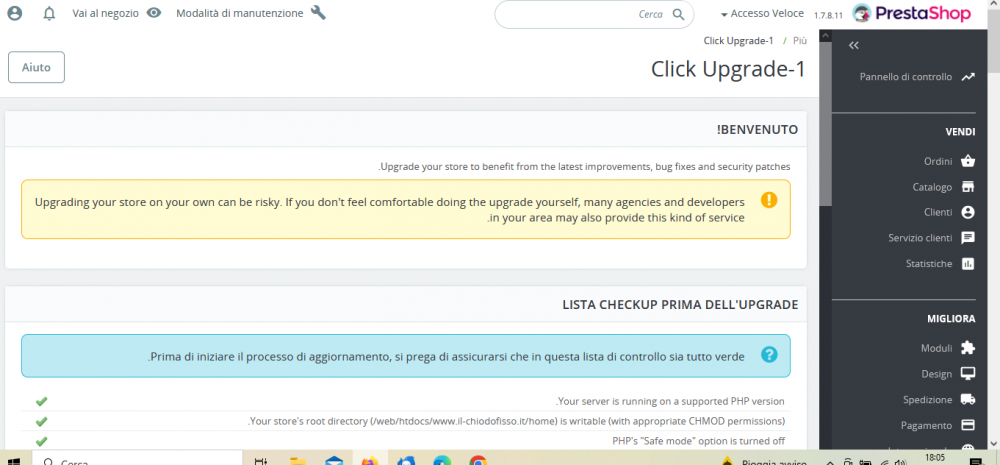Viewport: 1000px width, 465px height.
Task: Click the Aiuto button
Action: (36, 67)
